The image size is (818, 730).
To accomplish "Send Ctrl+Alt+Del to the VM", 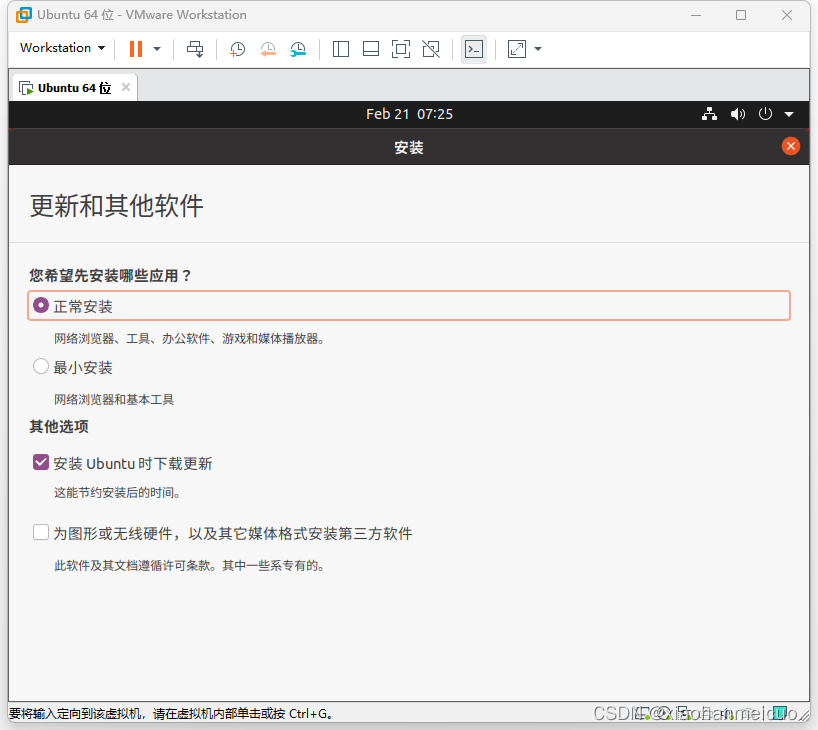I will click(x=195, y=49).
